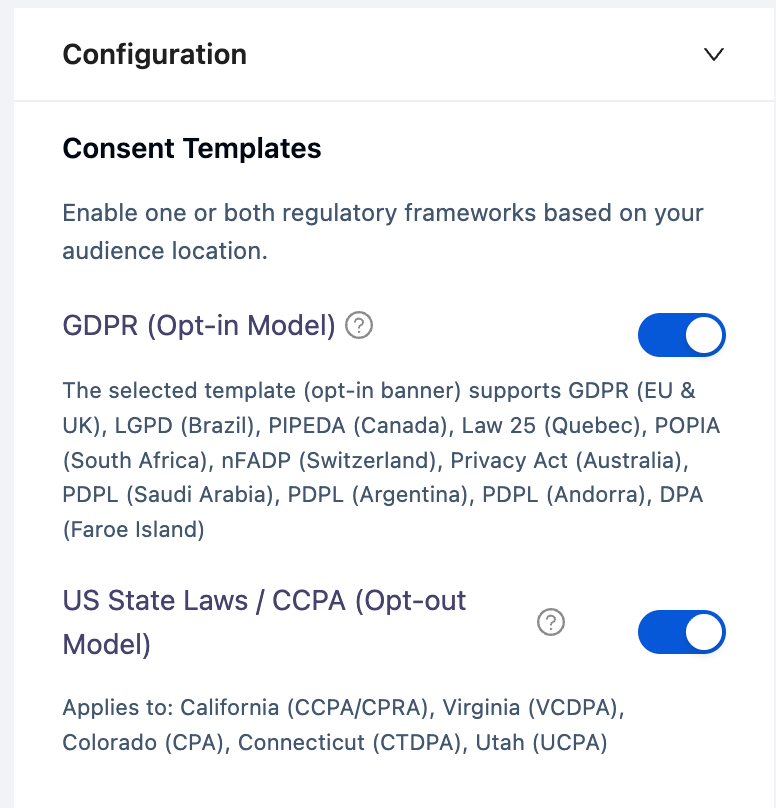Image resolution: width=776 pixels, height=808 pixels.
Task: Click the Configuration panel header title
Action: (154, 54)
